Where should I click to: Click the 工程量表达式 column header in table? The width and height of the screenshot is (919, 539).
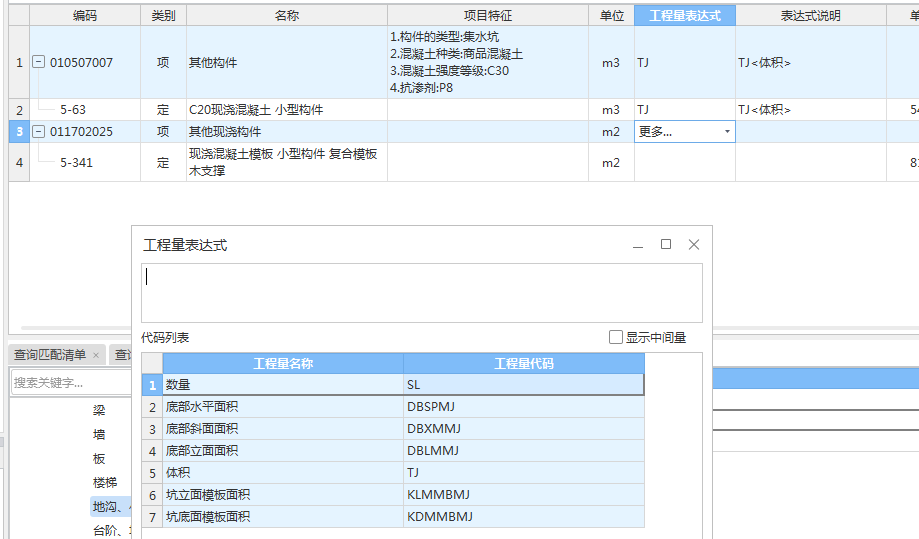pos(685,15)
